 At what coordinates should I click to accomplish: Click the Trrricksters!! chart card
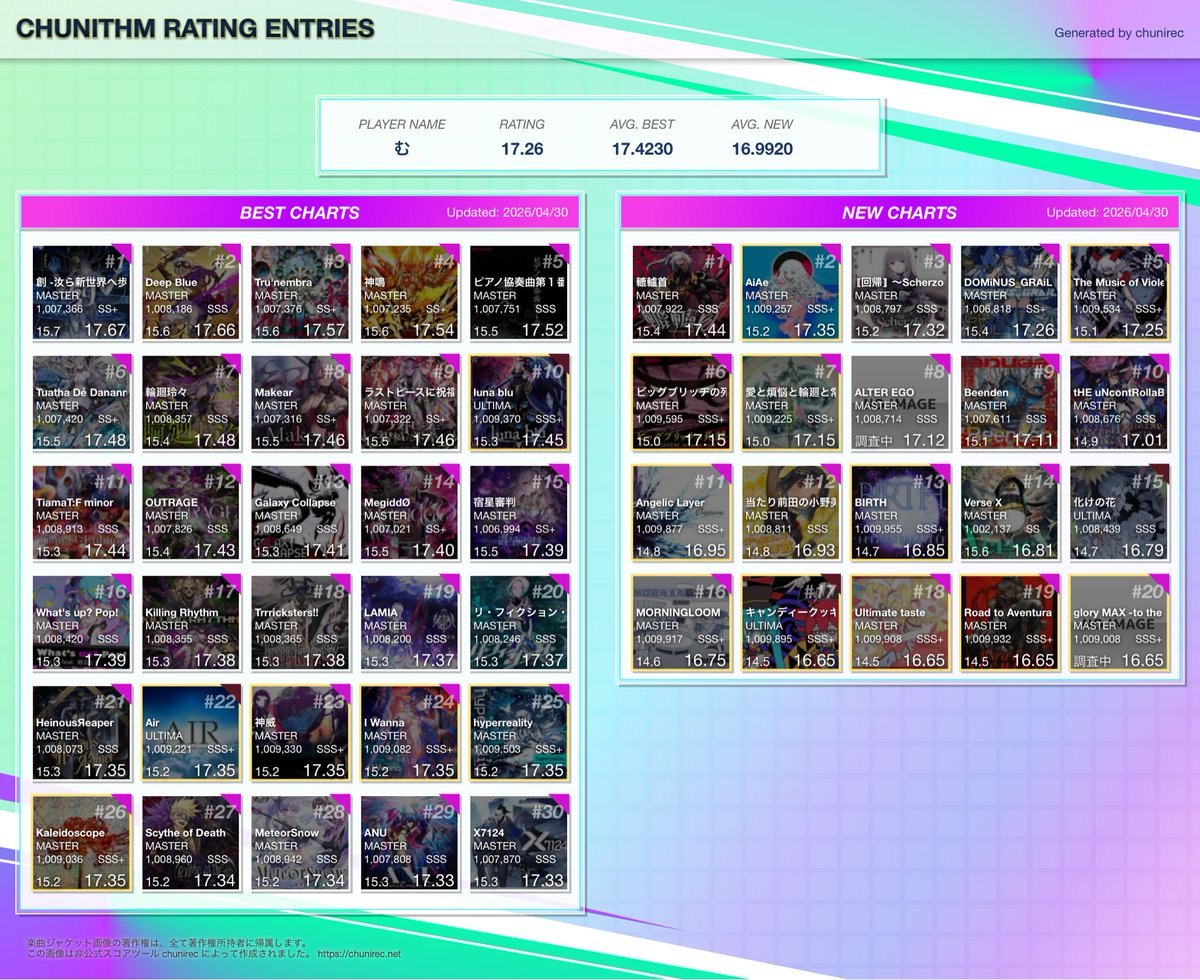300,622
